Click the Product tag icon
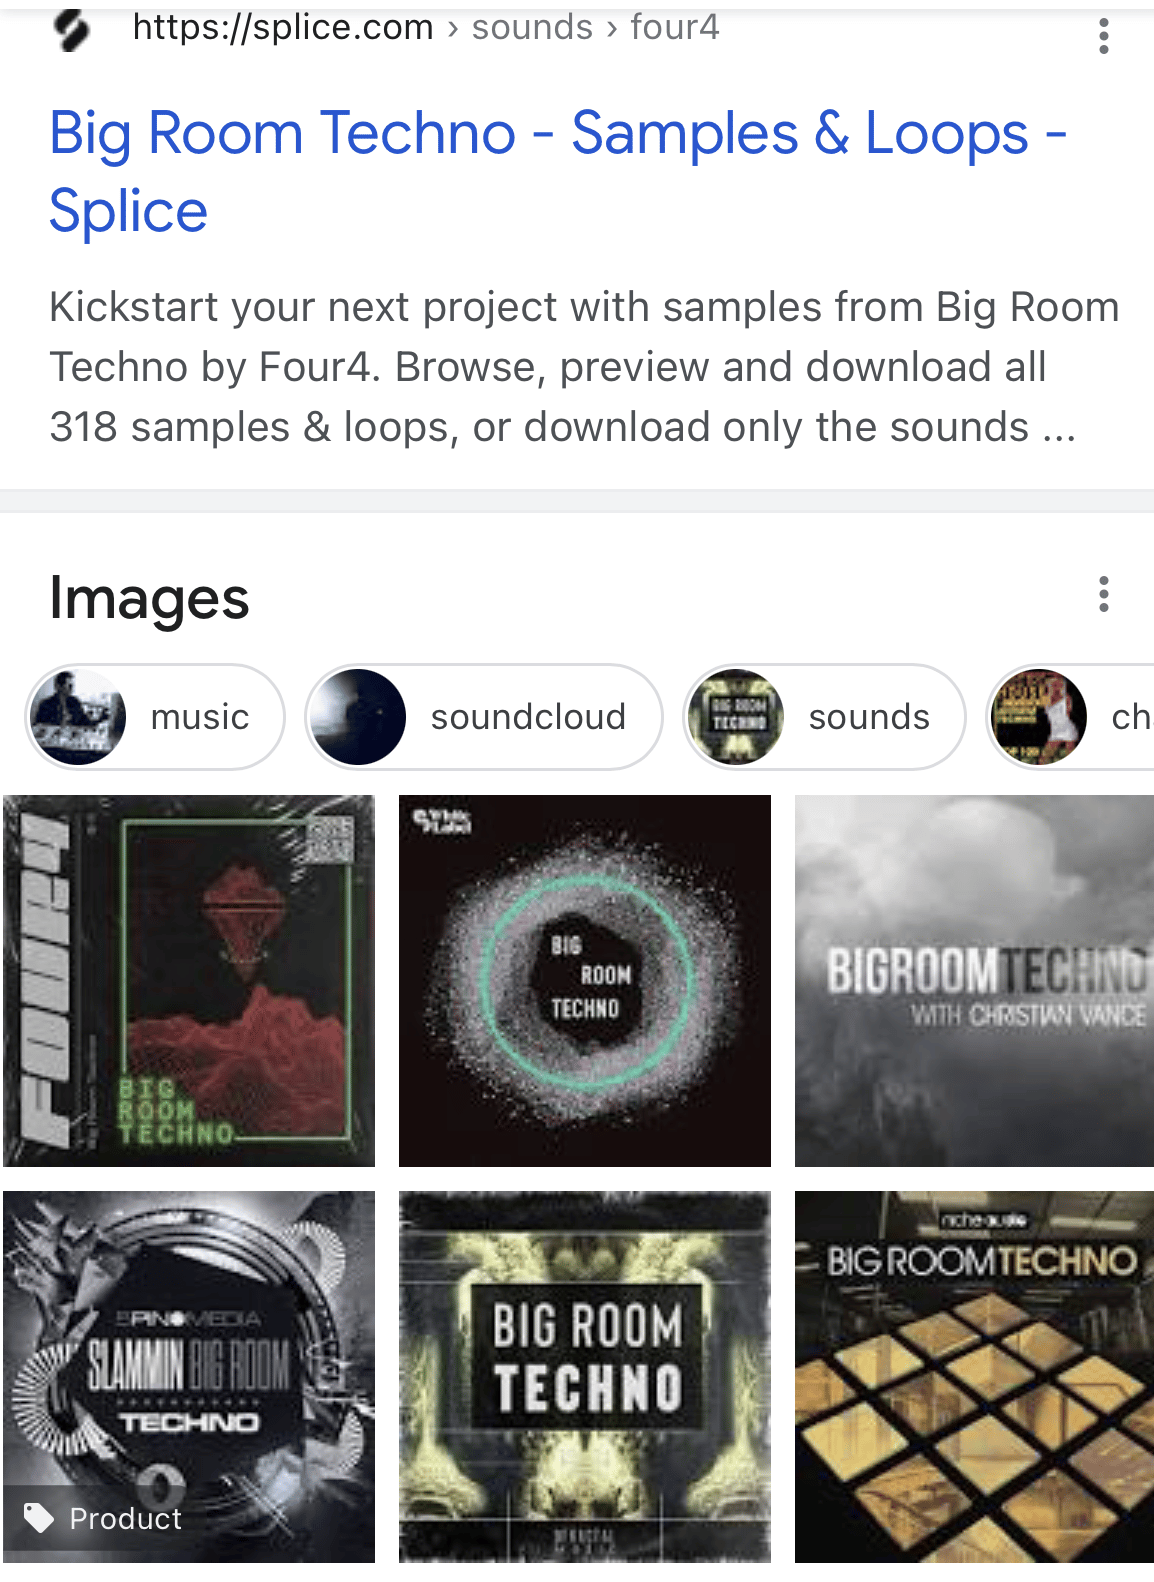Image resolution: width=1154 pixels, height=1582 pixels. click(39, 1518)
